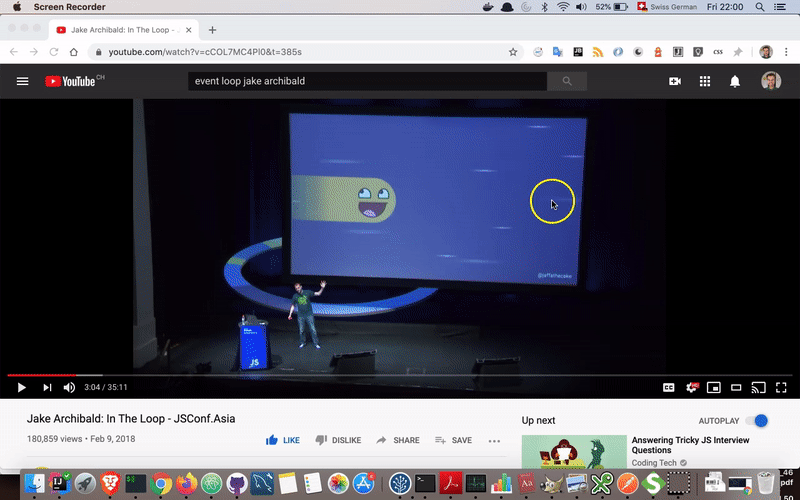Toggle closed captions on the player

668,388
